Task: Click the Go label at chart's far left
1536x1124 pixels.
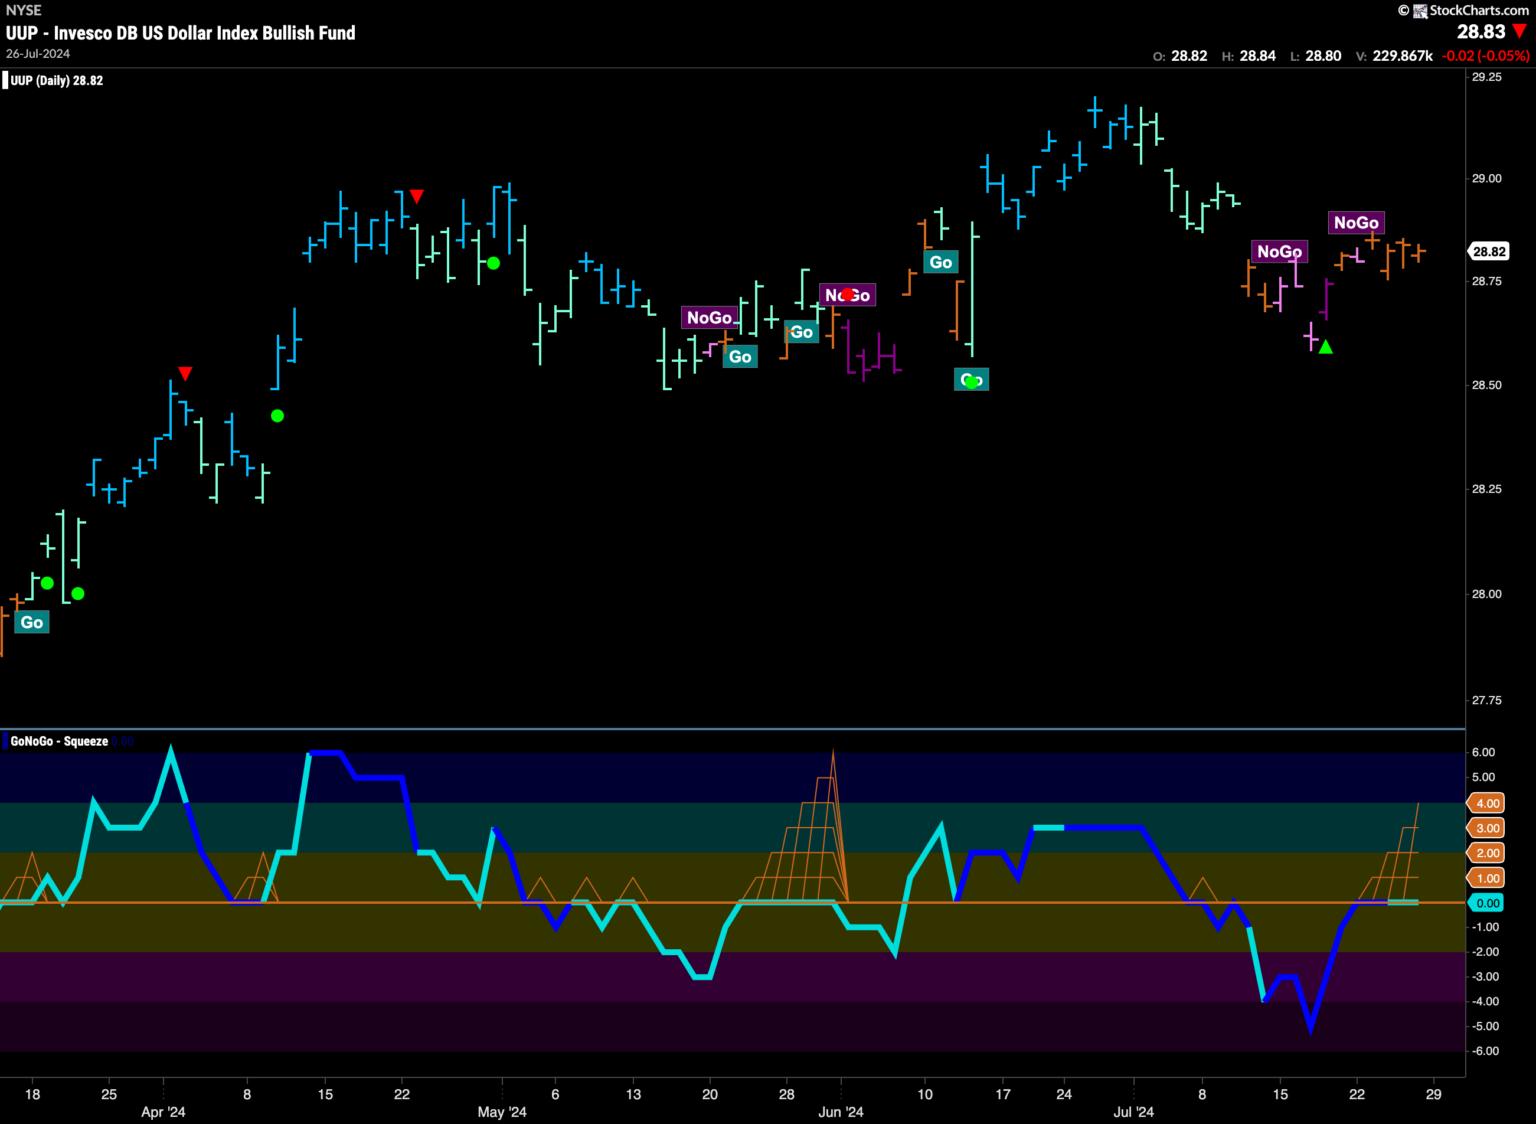Action: point(32,622)
